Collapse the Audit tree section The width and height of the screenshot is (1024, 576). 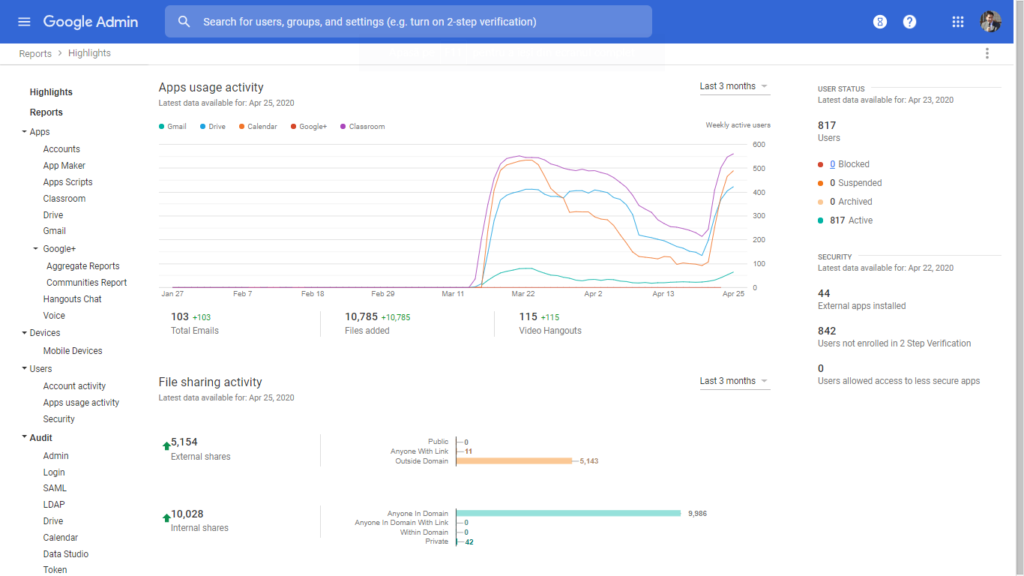point(24,437)
